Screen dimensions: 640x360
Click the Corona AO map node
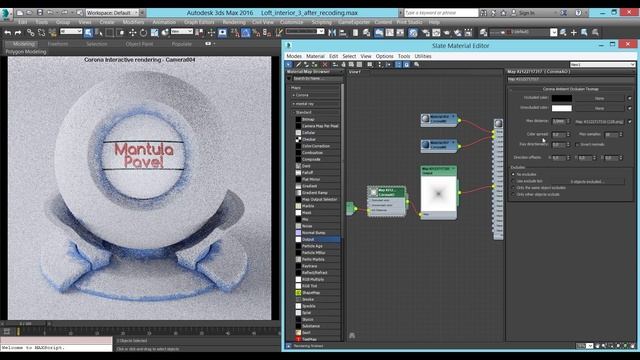387,201
